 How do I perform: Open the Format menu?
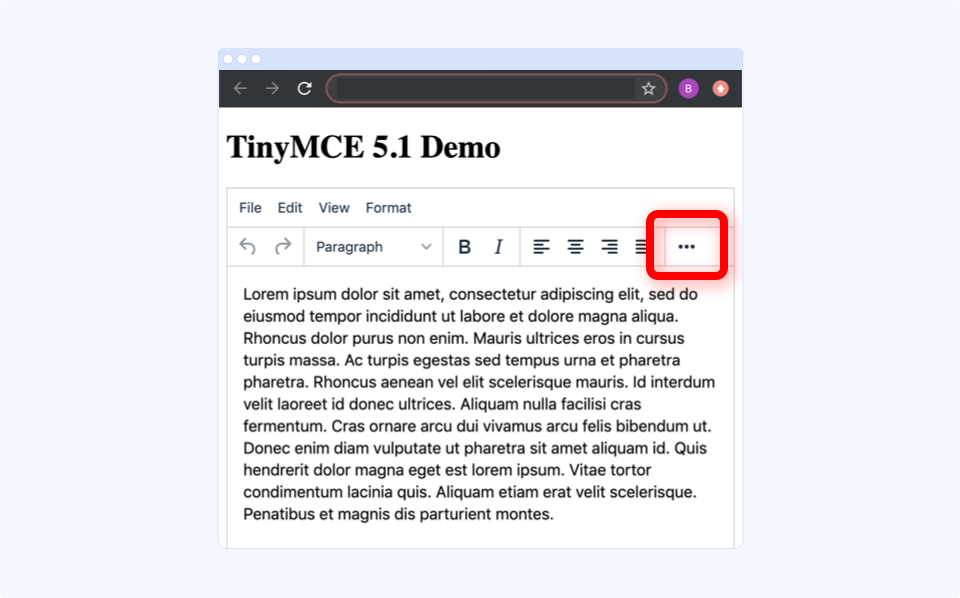coord(388,208)
